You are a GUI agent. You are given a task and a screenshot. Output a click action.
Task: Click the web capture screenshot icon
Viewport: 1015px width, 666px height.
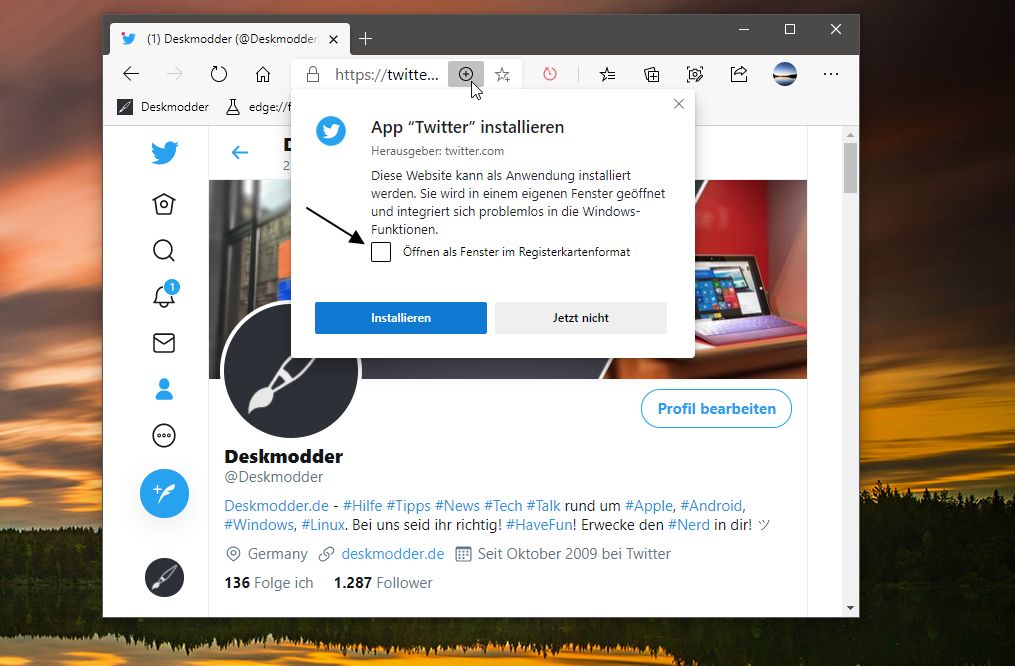point(695,74)
